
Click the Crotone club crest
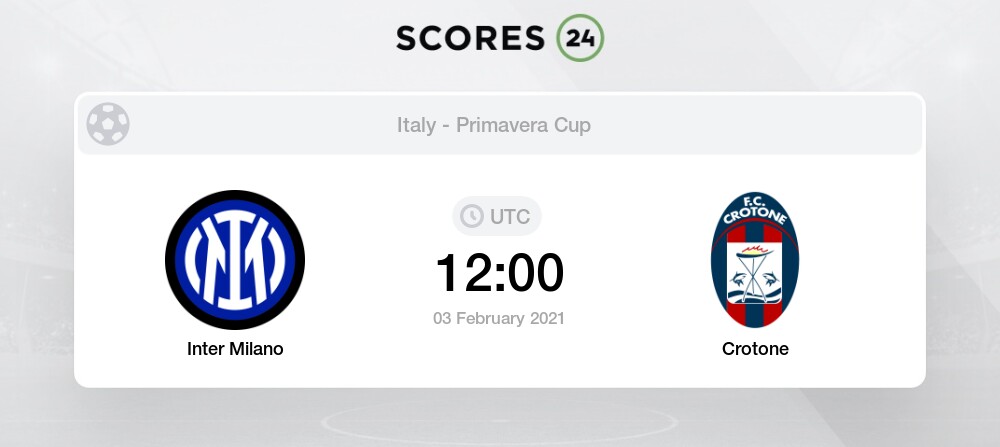754,260
